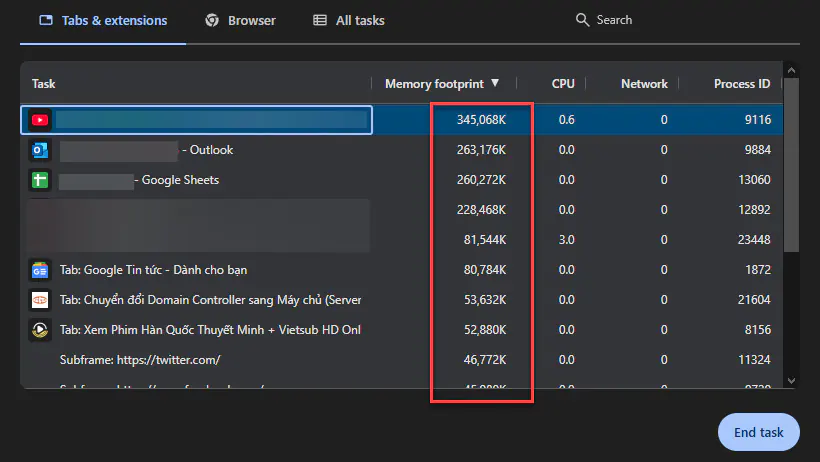Click the magnifier icon in Search

(x=583, y=20)
